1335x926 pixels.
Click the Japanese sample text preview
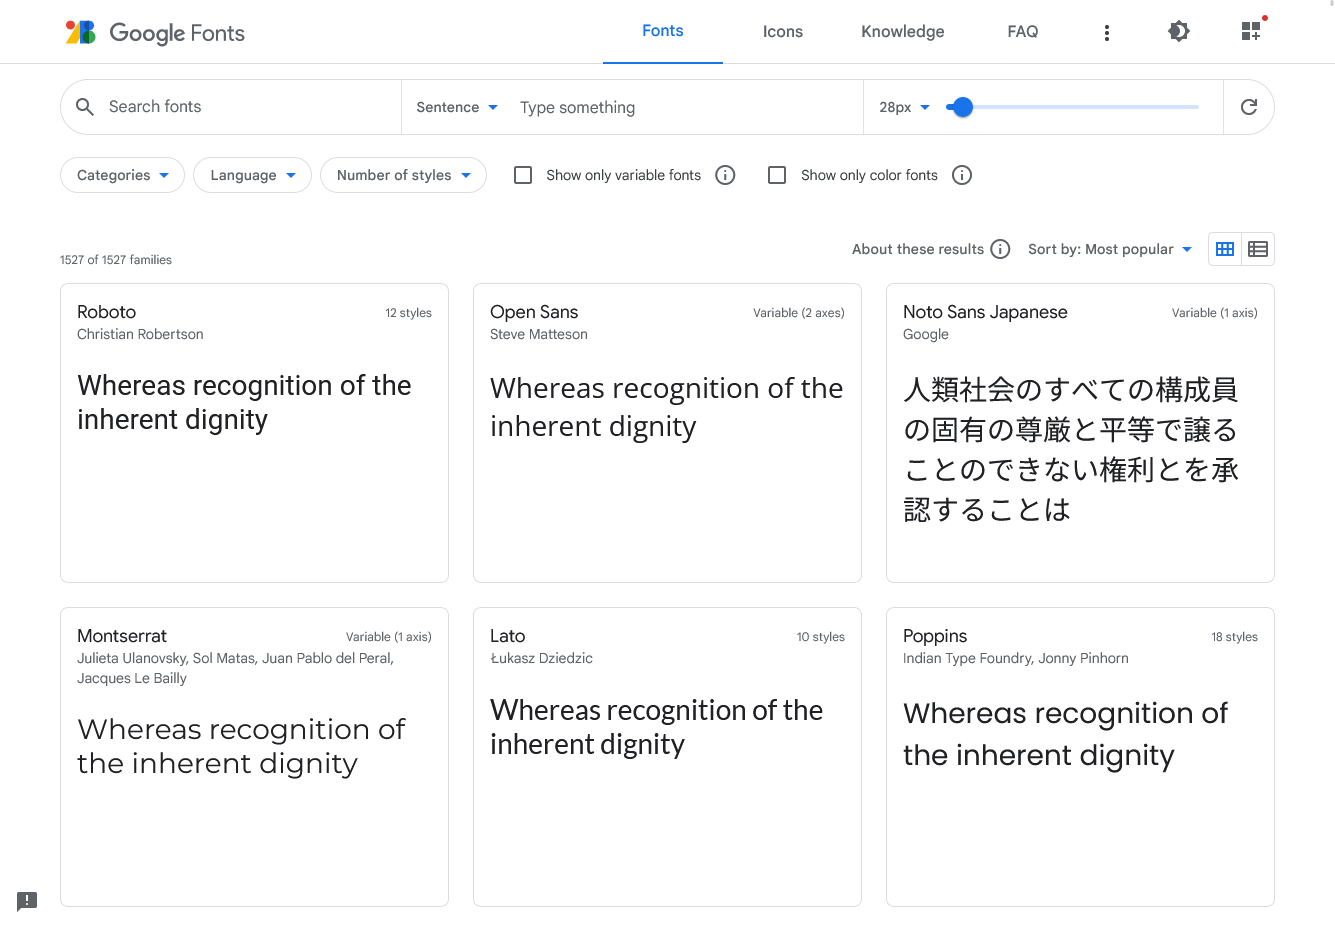click(x=1071, y=450)
